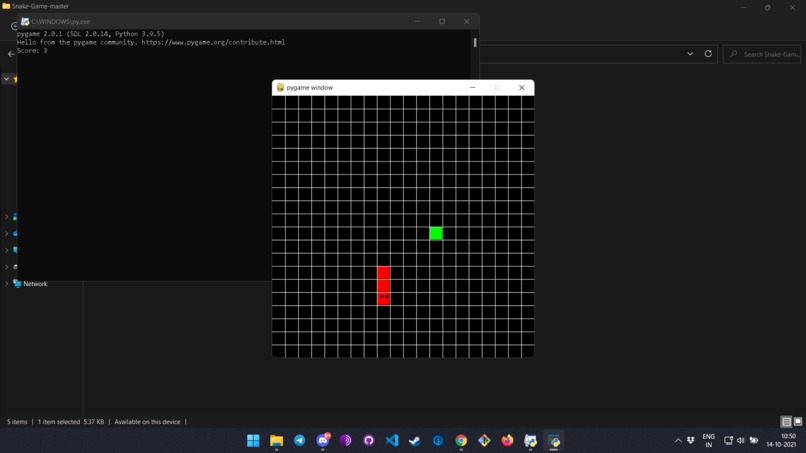Image resolution: width=806 pixels, height=453 pixels.
Task: Open the Windows Start menu
Action: [x=253, y=441]
